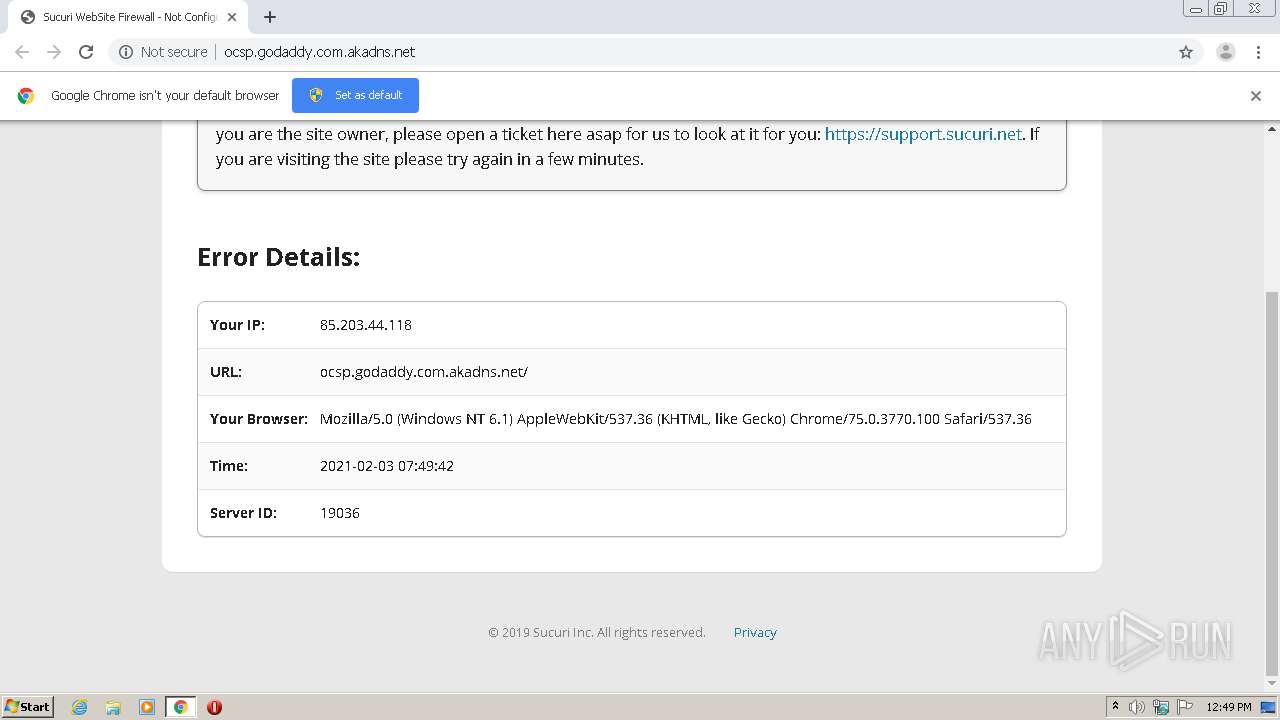The height and width of the screenshot is (720, 1280).
Task: Bookmark this page with the star icon
Action: (x=1186, y=52)
